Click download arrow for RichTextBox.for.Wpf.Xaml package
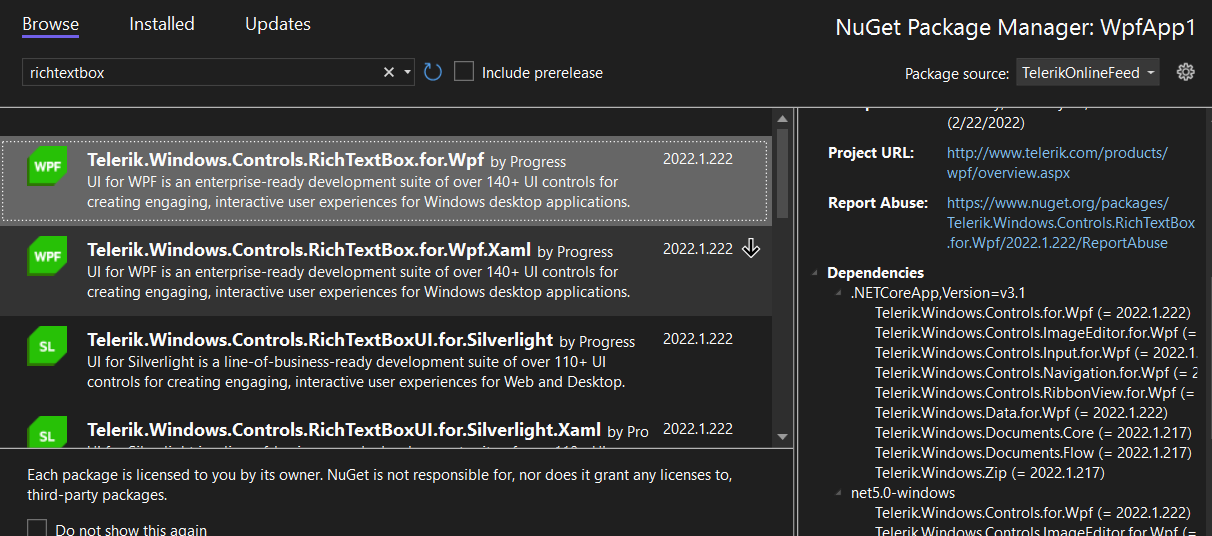The width and height of the screenshot is (1212, 536). click(x=751, y=249)
